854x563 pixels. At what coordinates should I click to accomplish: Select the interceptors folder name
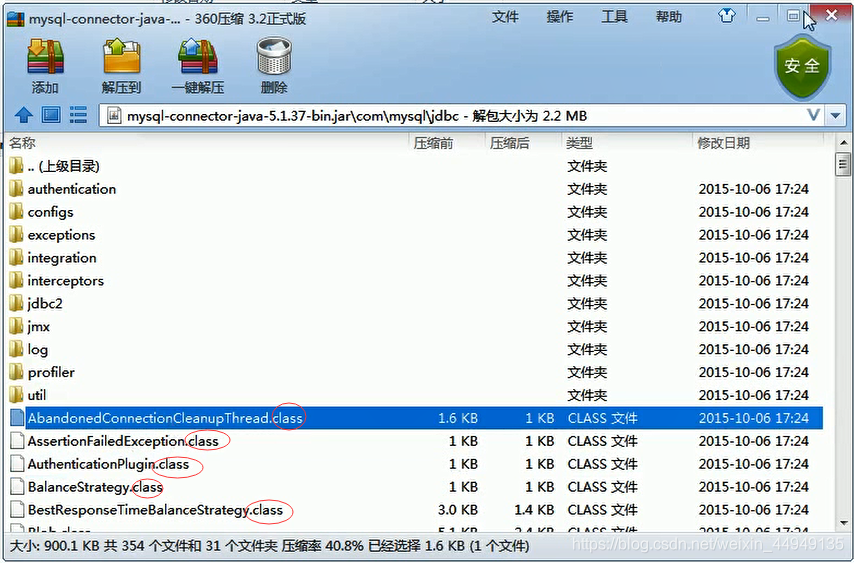tap(66, 280)
